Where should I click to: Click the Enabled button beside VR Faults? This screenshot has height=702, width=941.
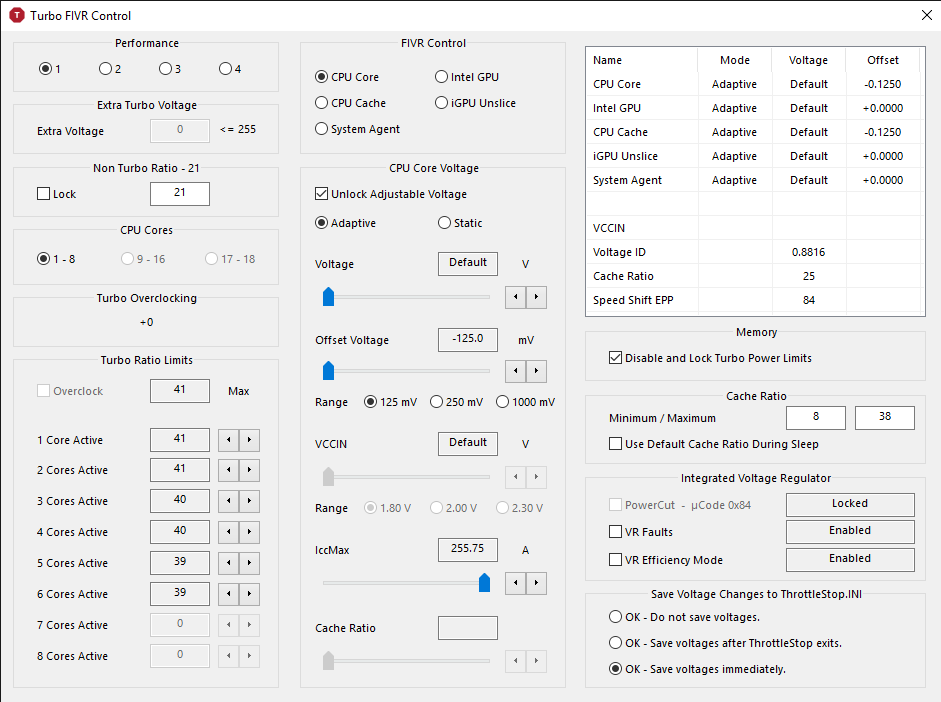[850, 532]
